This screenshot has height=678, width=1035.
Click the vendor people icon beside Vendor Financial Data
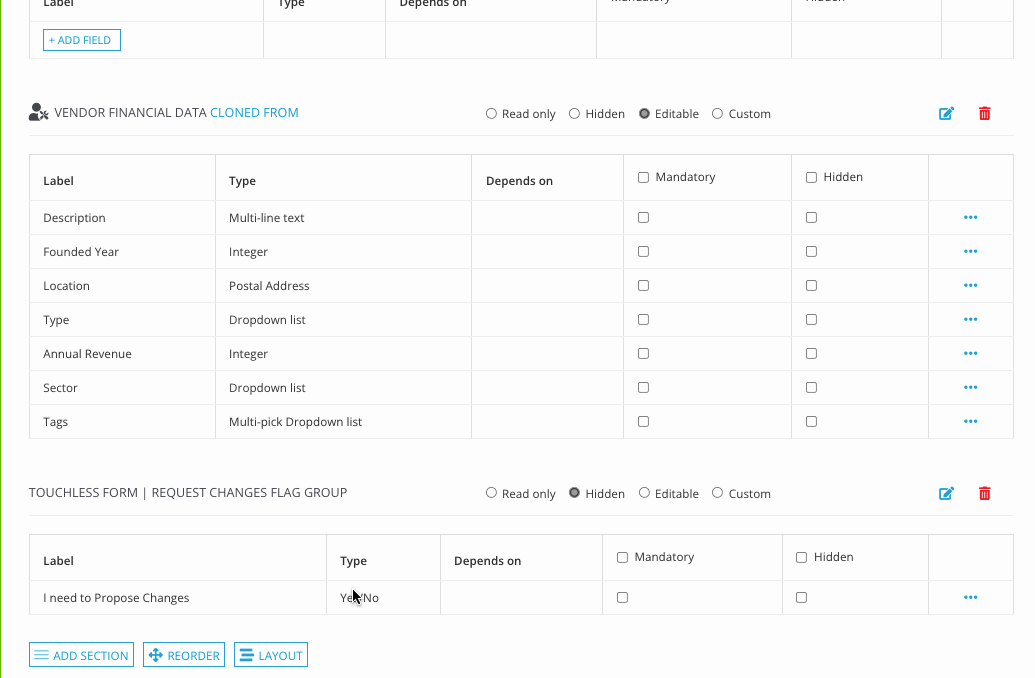click(x=38, y=113)
